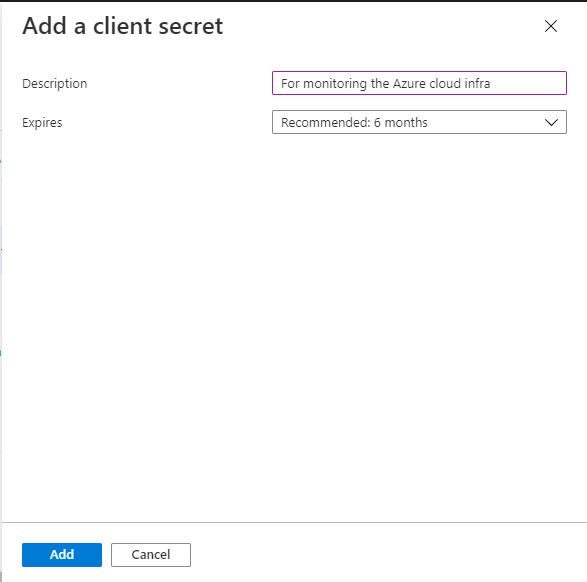Click the blank end of Description field
Screen dimensions: 587x582
point(528,83)
